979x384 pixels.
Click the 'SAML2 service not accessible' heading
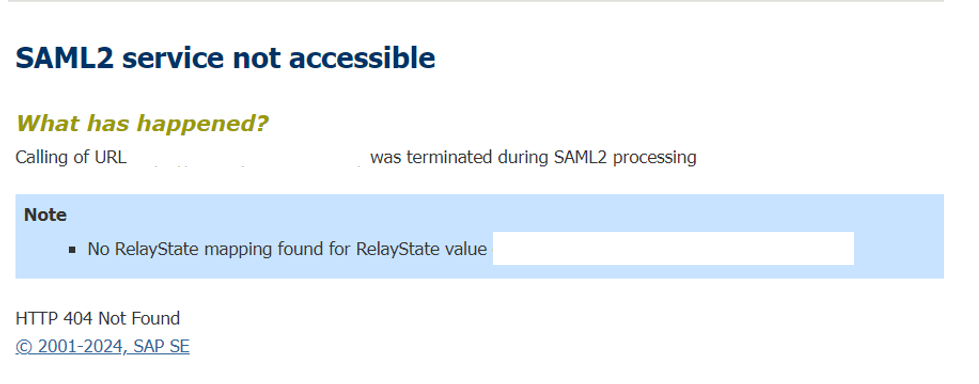point(225,57)
